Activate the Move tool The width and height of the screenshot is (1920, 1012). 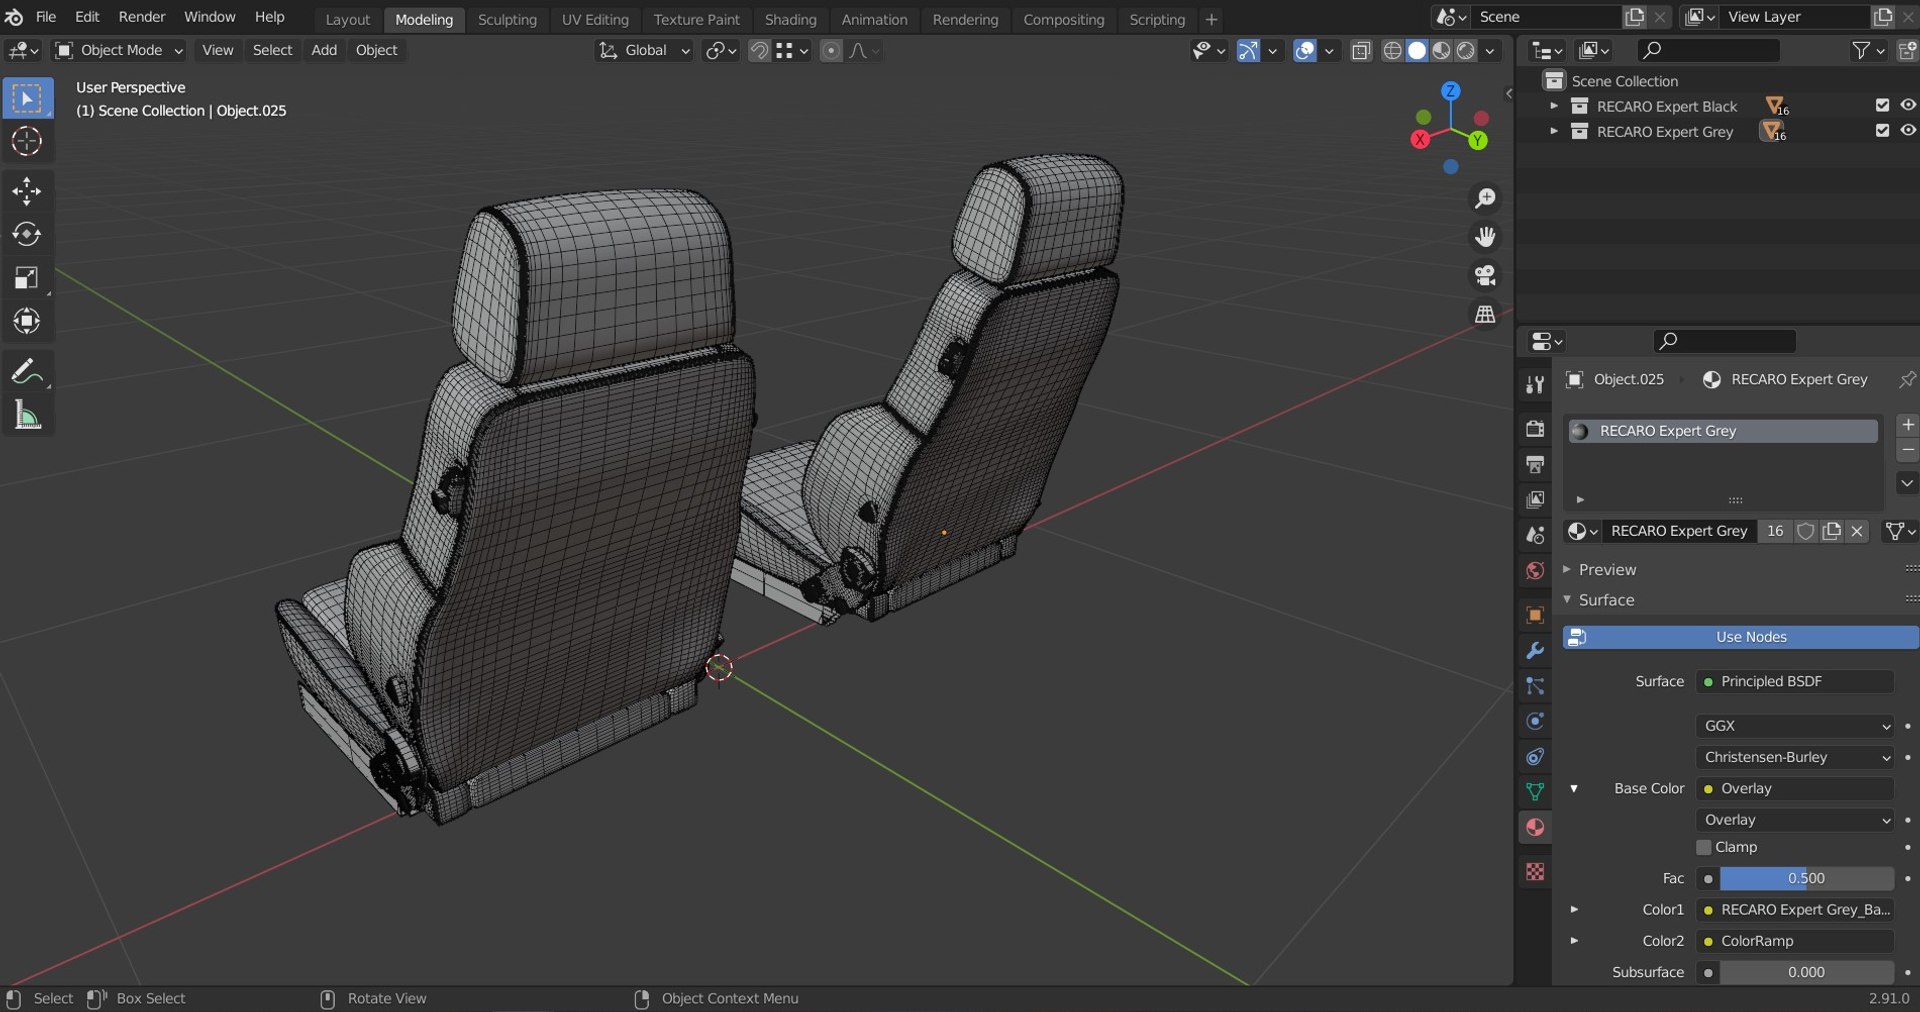[27, 190]
